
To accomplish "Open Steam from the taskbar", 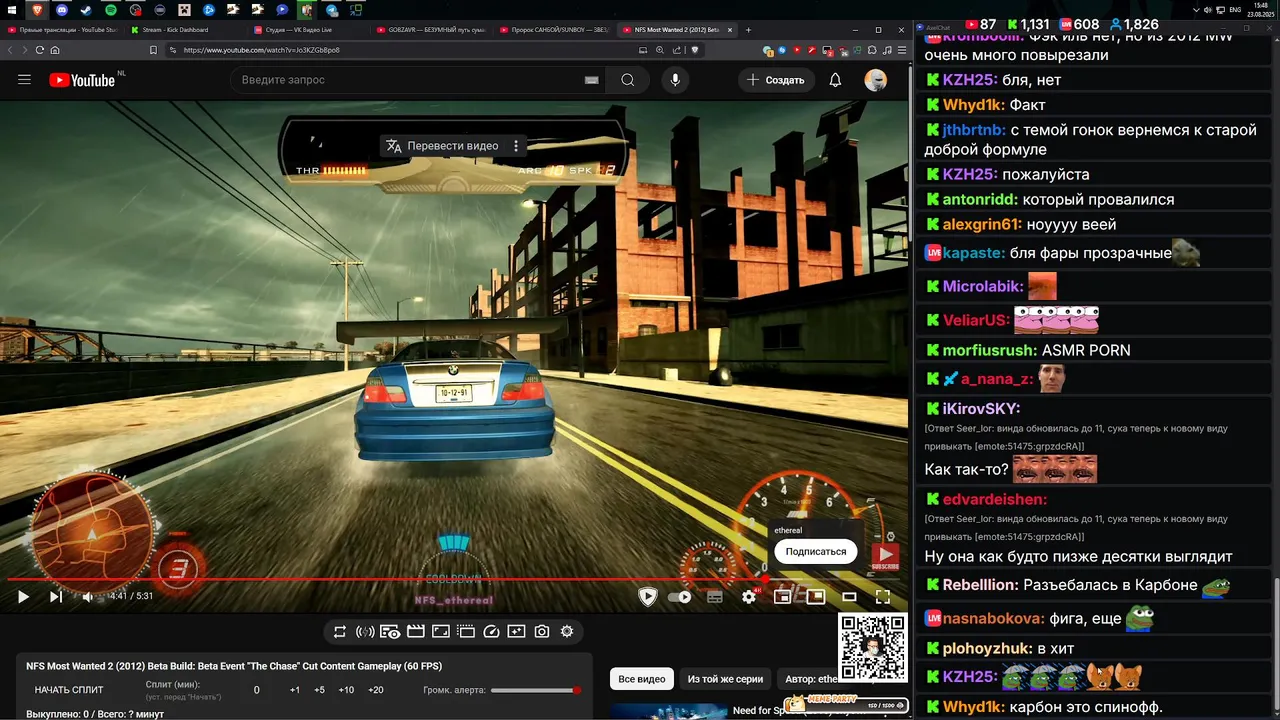I will 86,9.
